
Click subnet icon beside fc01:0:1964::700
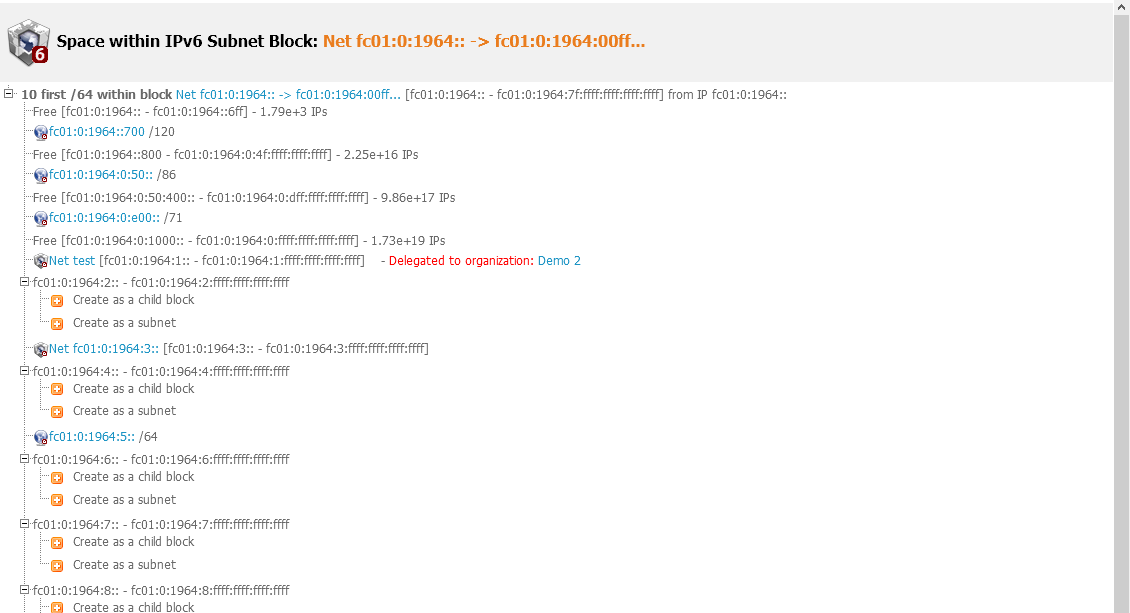click(41, 133)
